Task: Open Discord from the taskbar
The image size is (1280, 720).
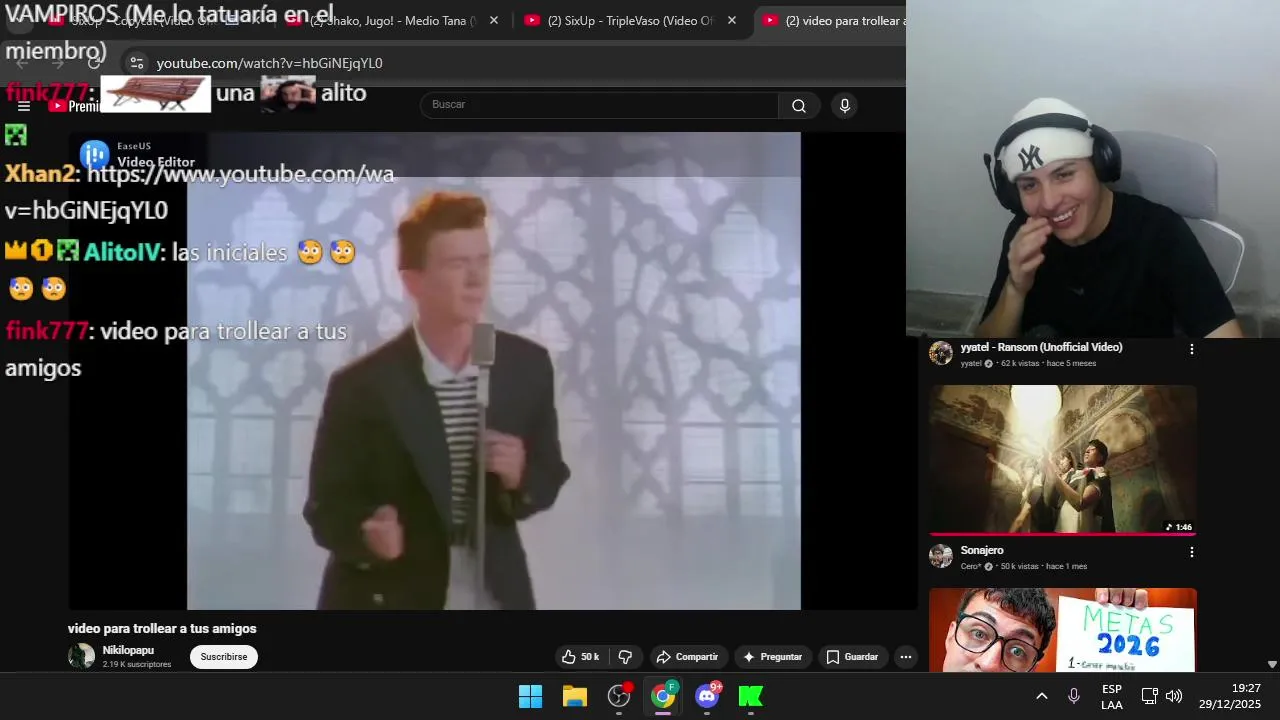Action: [707, 696]
